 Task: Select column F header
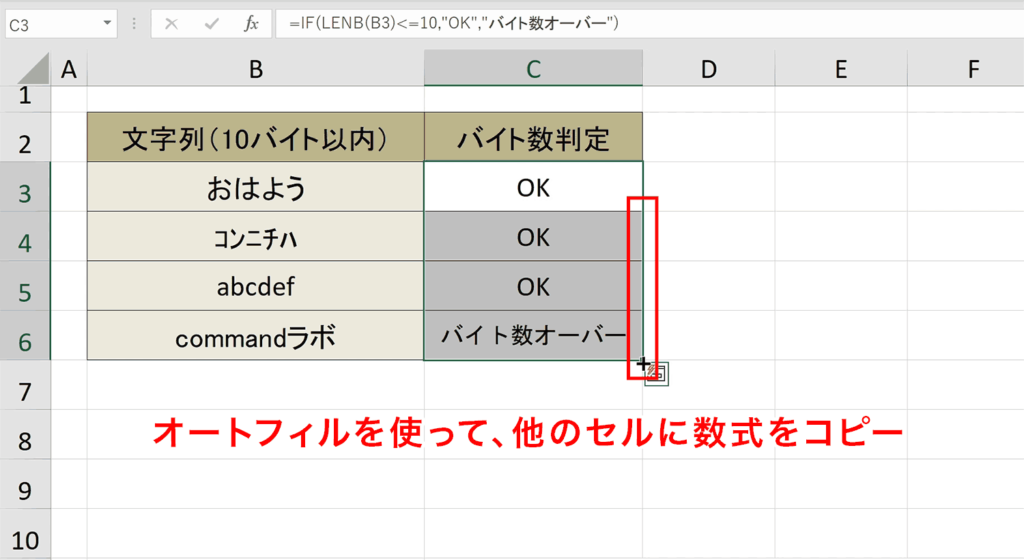click(967, 69)
